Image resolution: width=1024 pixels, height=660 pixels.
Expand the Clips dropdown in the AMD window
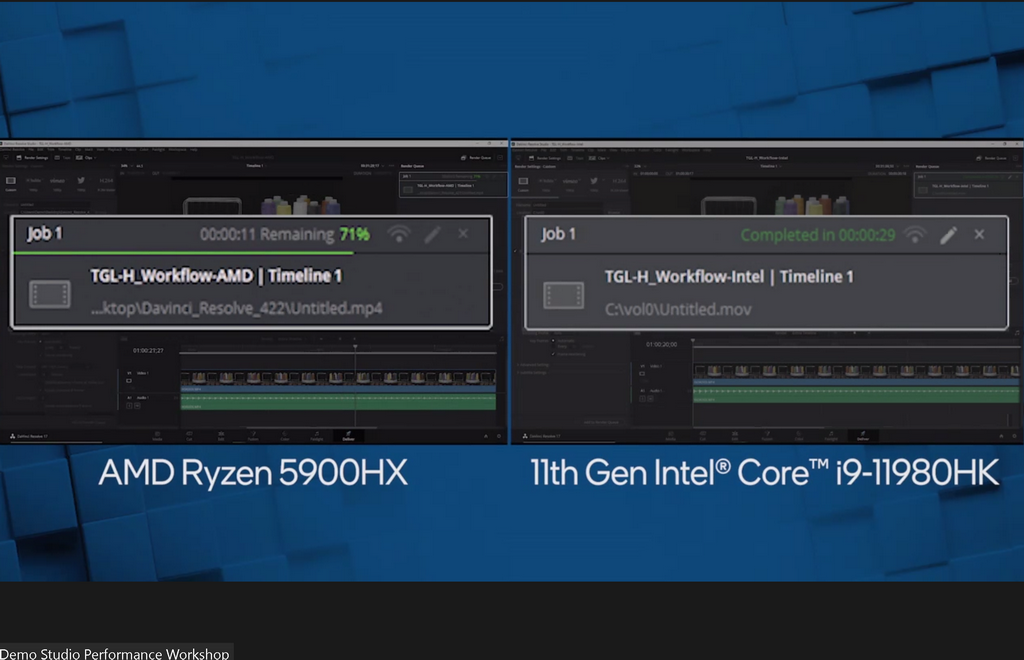[86, 157]
